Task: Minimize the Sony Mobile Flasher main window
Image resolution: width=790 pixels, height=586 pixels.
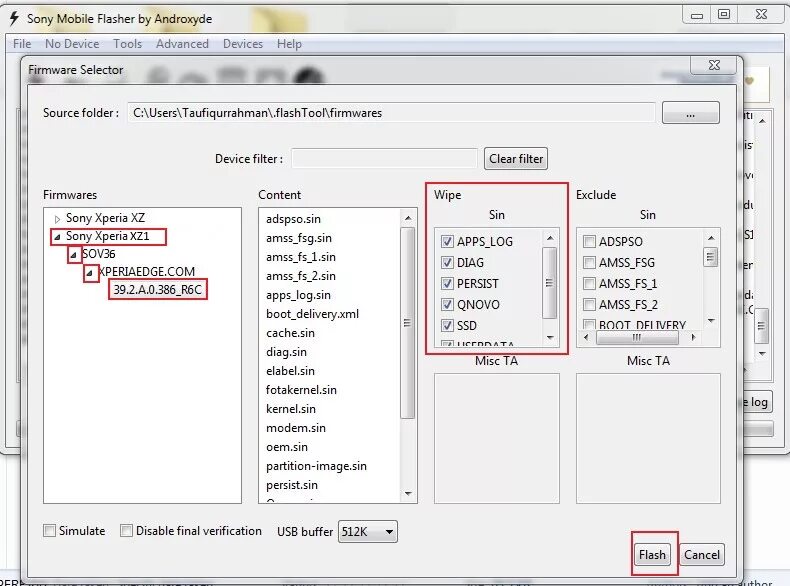Action: point(697,16)
